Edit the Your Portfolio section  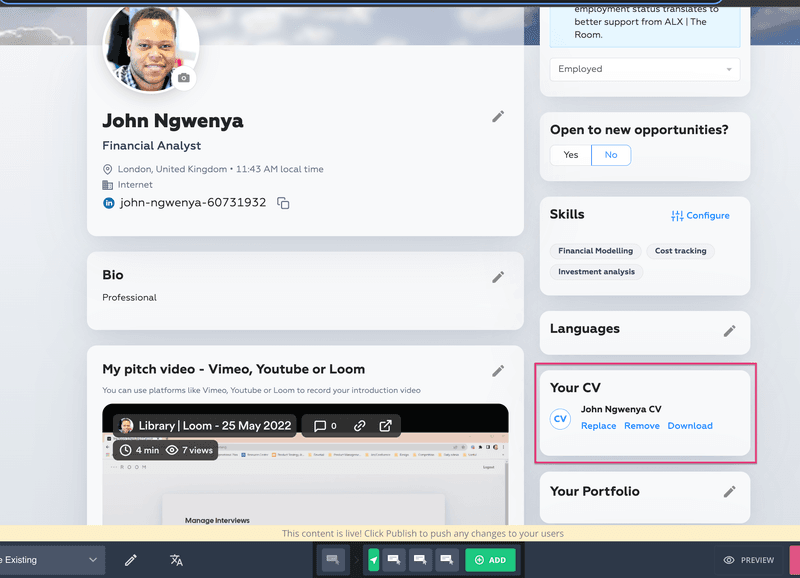click(x=729, y=492)
